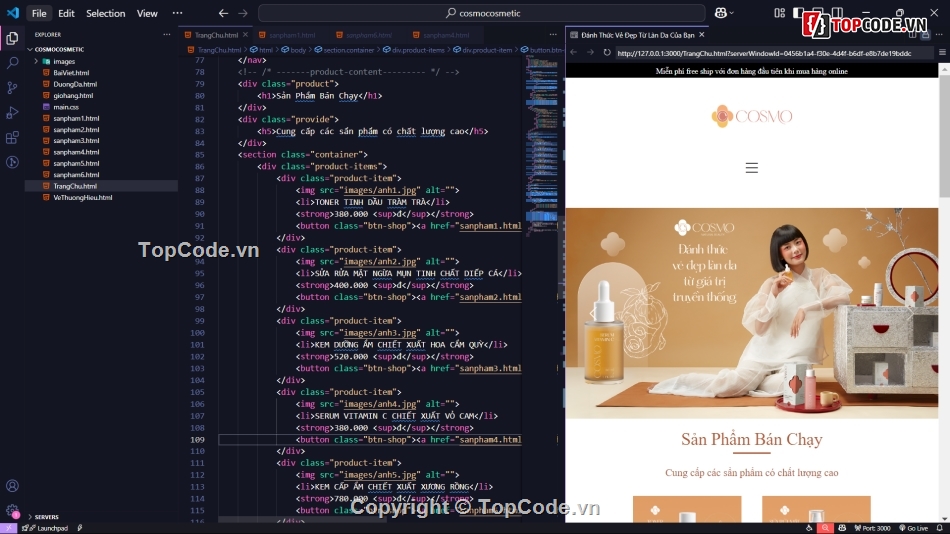Click the preview pane vertical scrollbar
The image size is (950, 534).
click(x=944, y=130)
